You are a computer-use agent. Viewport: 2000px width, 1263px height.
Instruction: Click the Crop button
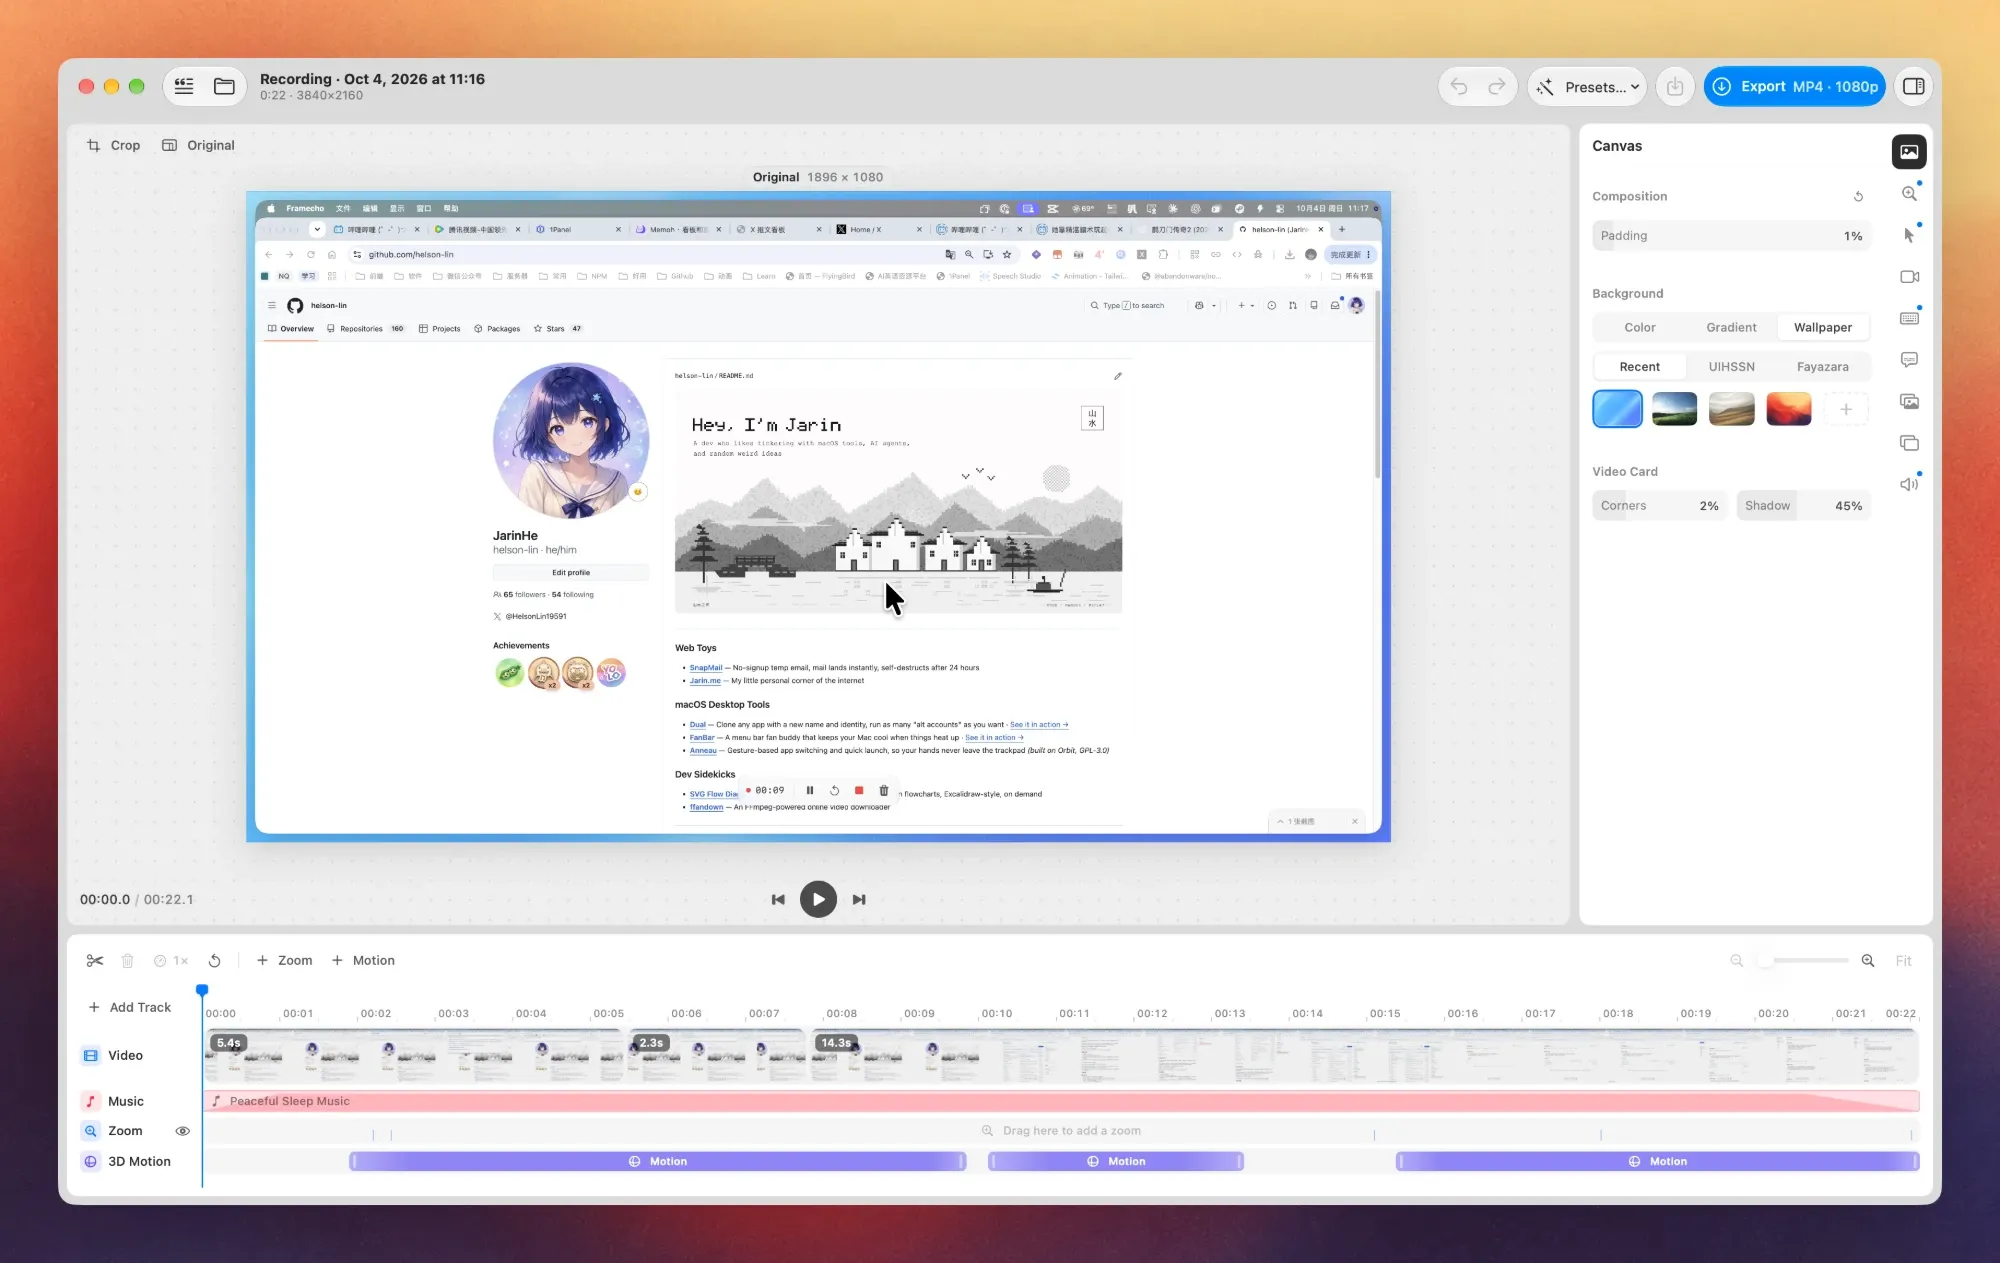(x=113, y=145)
